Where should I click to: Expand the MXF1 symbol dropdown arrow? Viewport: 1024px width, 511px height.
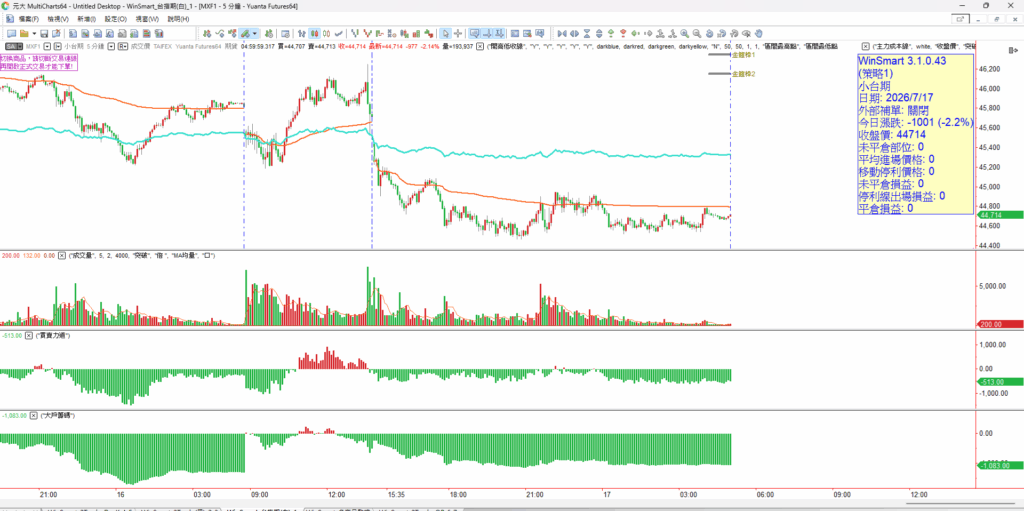tap(47, 46)
